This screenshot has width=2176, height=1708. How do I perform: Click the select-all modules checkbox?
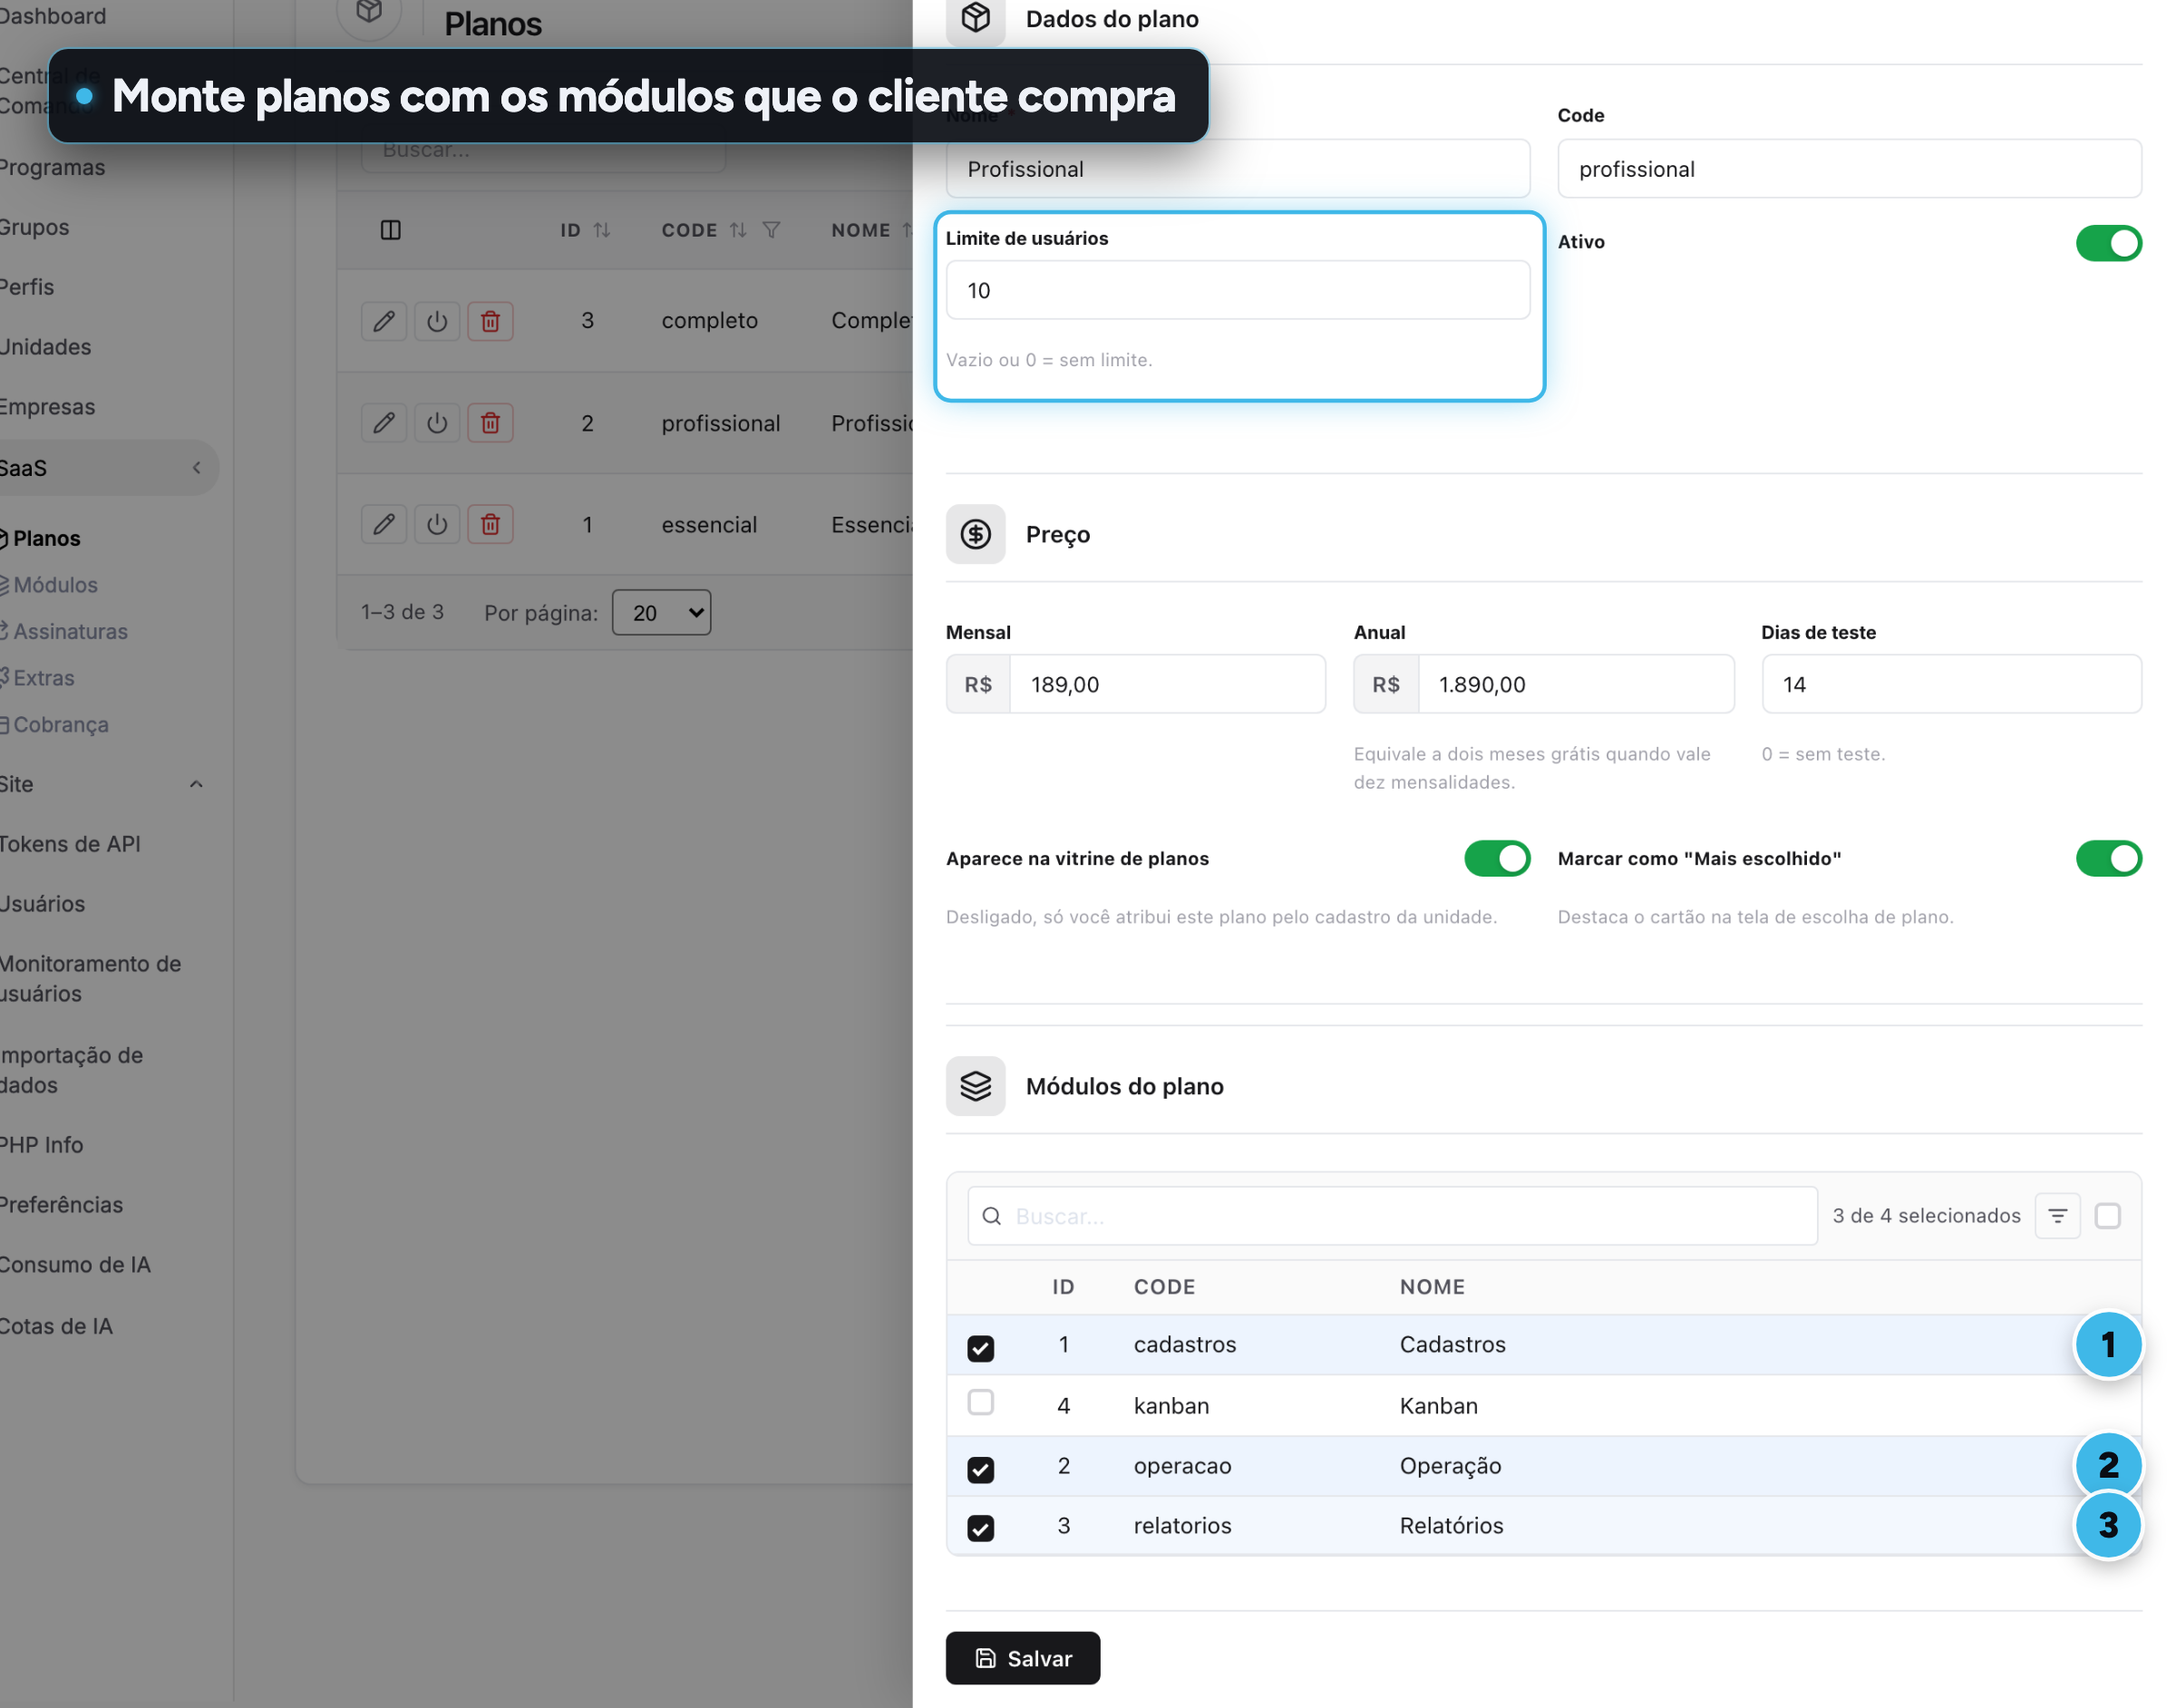(x=2107, y=1216)
